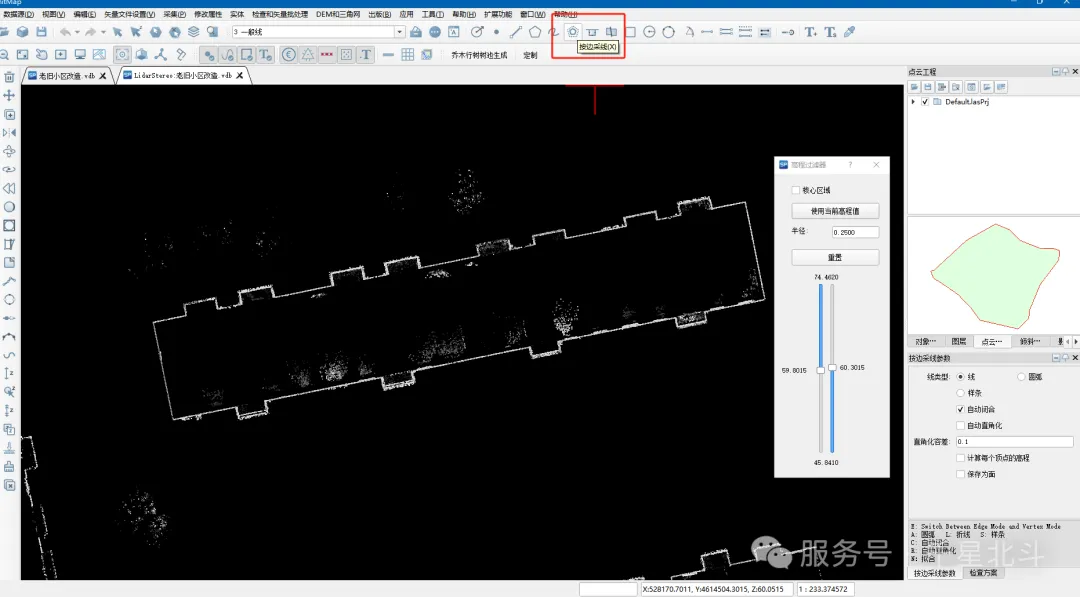The width and height of the screenshot is (1080, 597).
Task: Select the 按边采线 edge-tracing tool icon
Action: [572, 32]
